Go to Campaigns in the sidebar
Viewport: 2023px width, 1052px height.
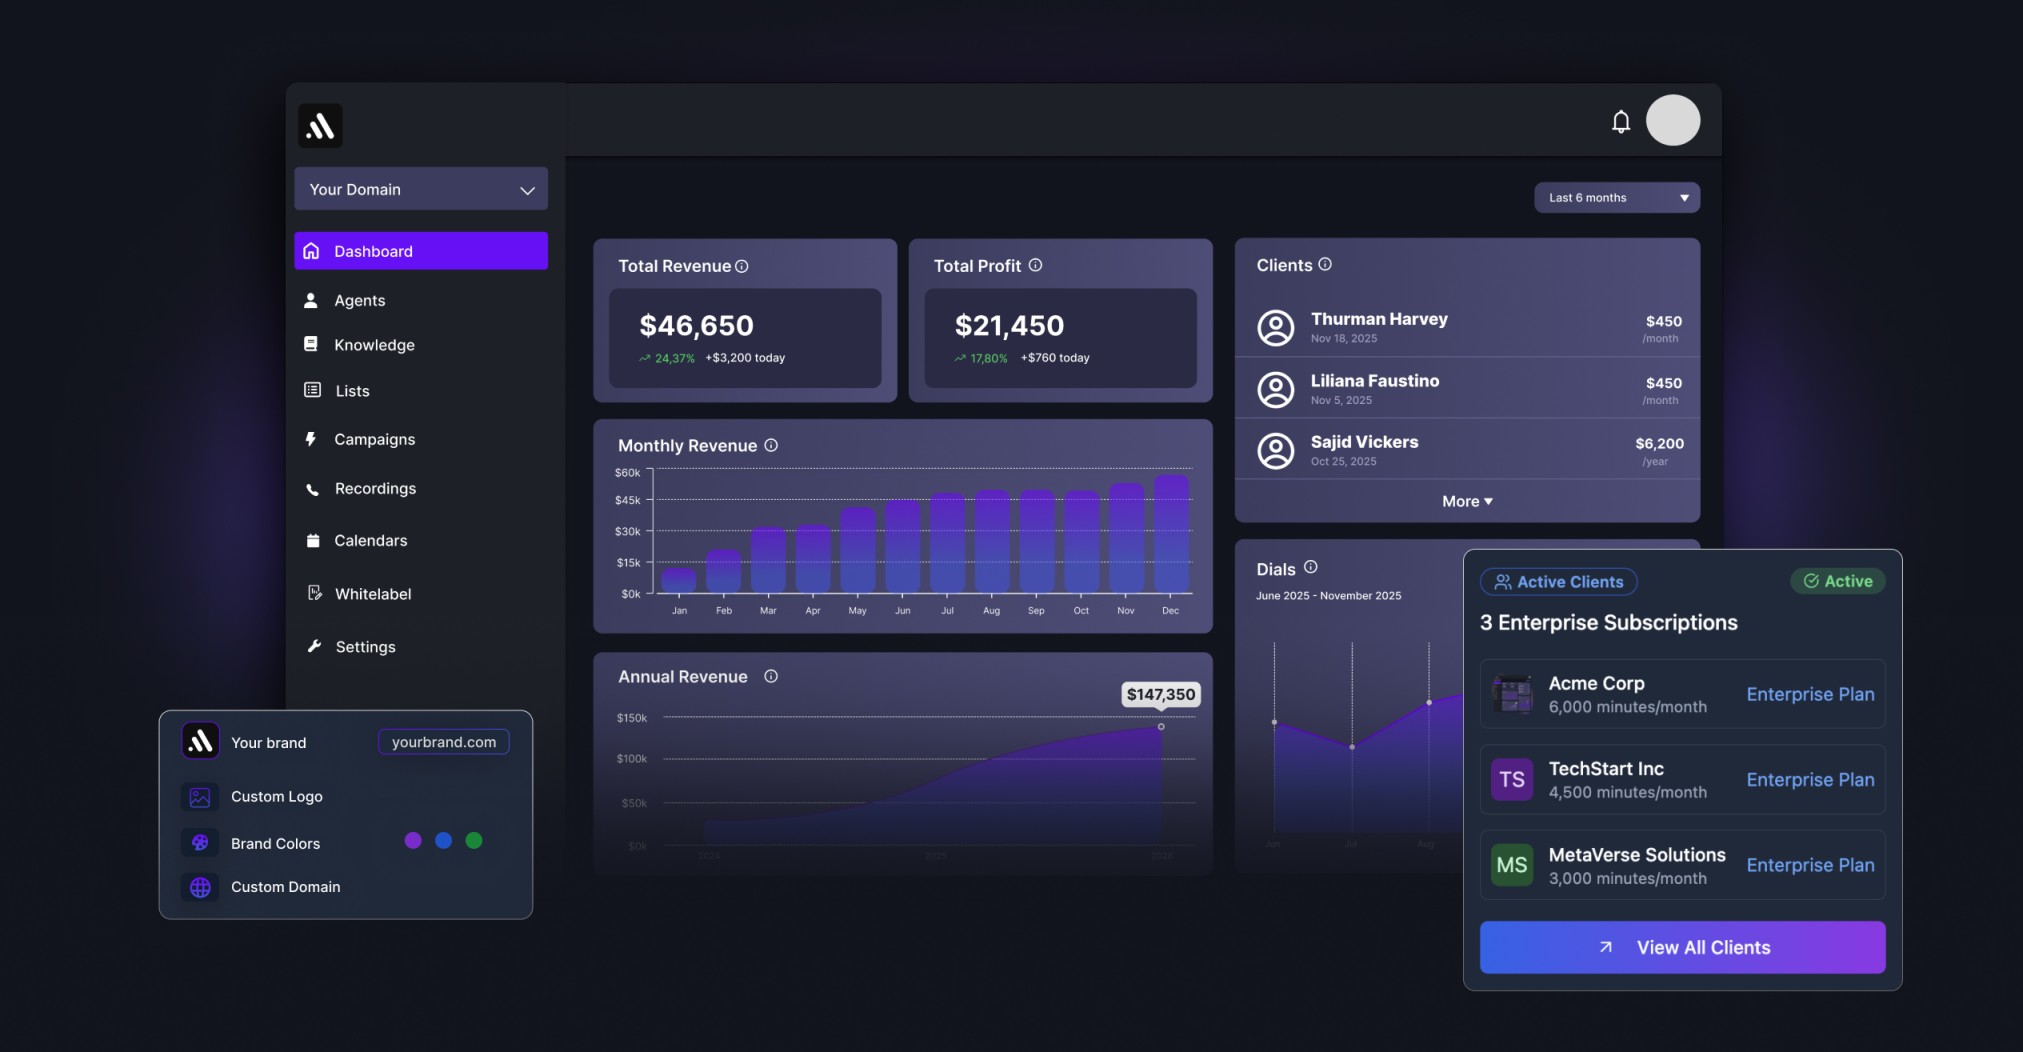pos(374,440)
